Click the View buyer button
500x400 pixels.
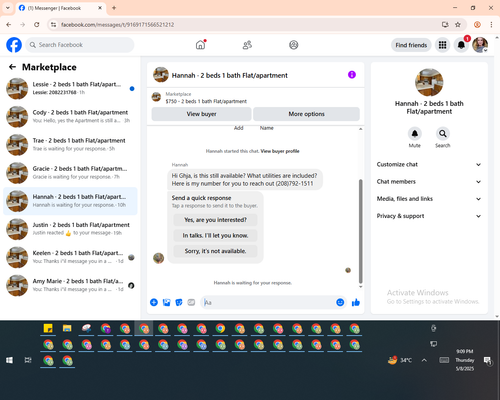click(201, 114)
